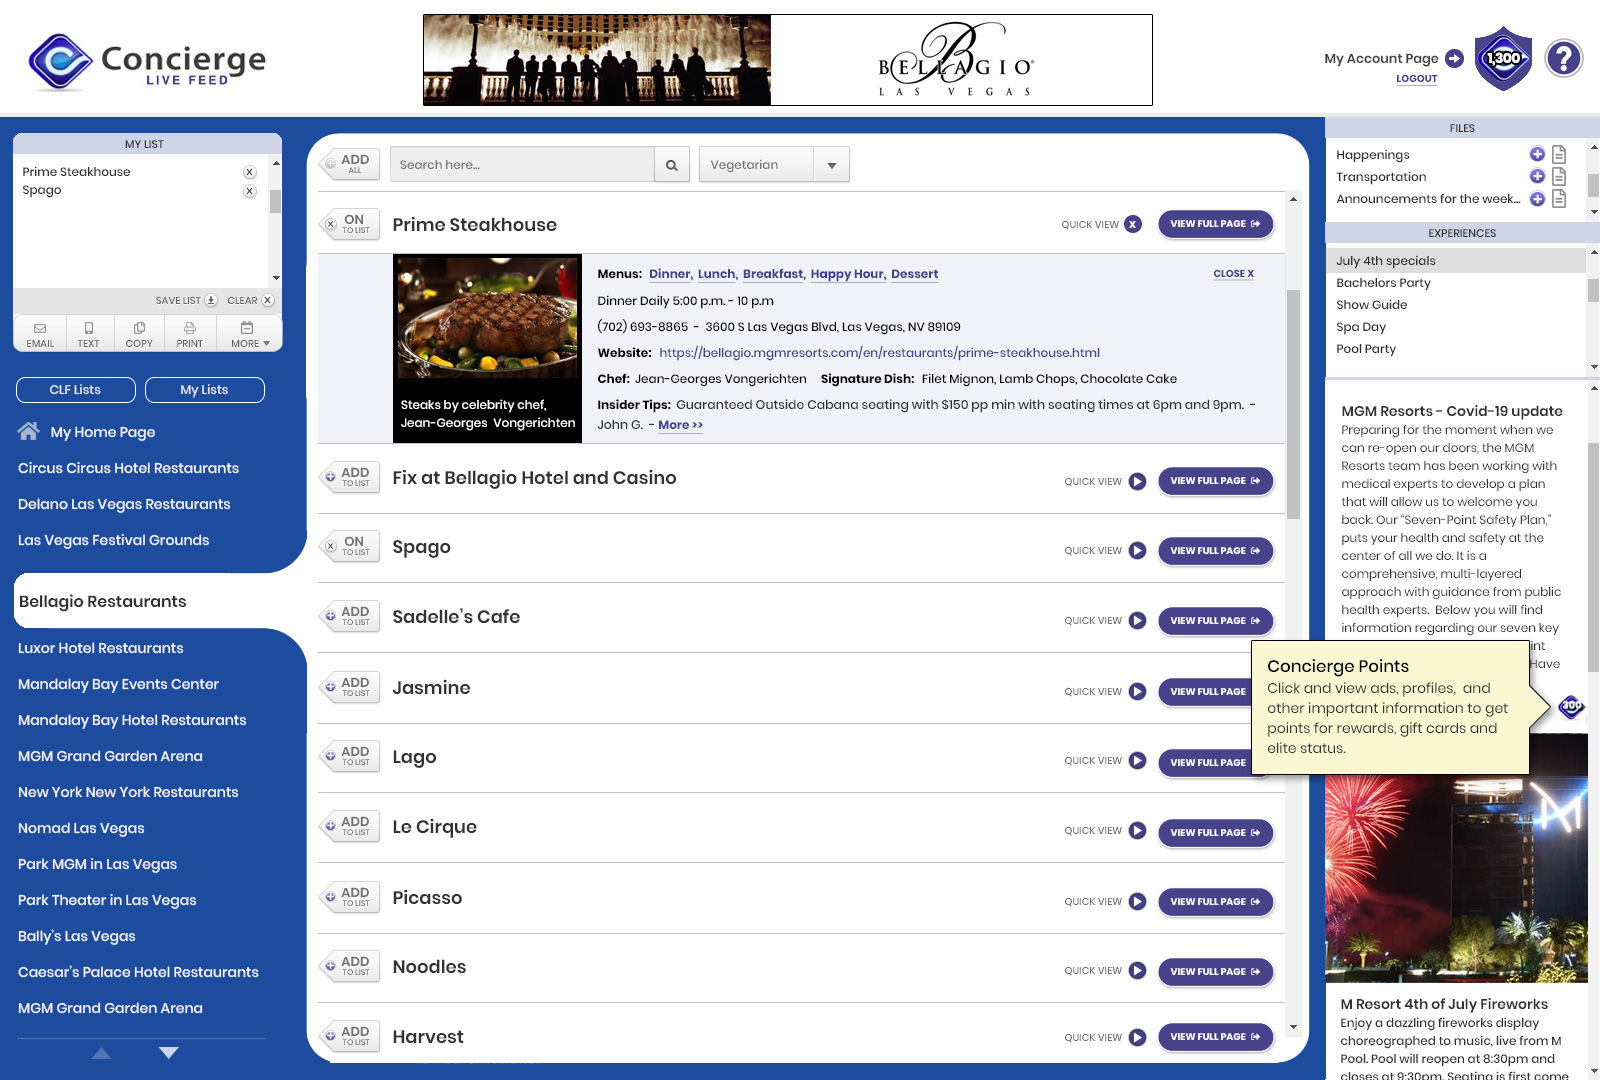Open Transportation document icon

1559,176
